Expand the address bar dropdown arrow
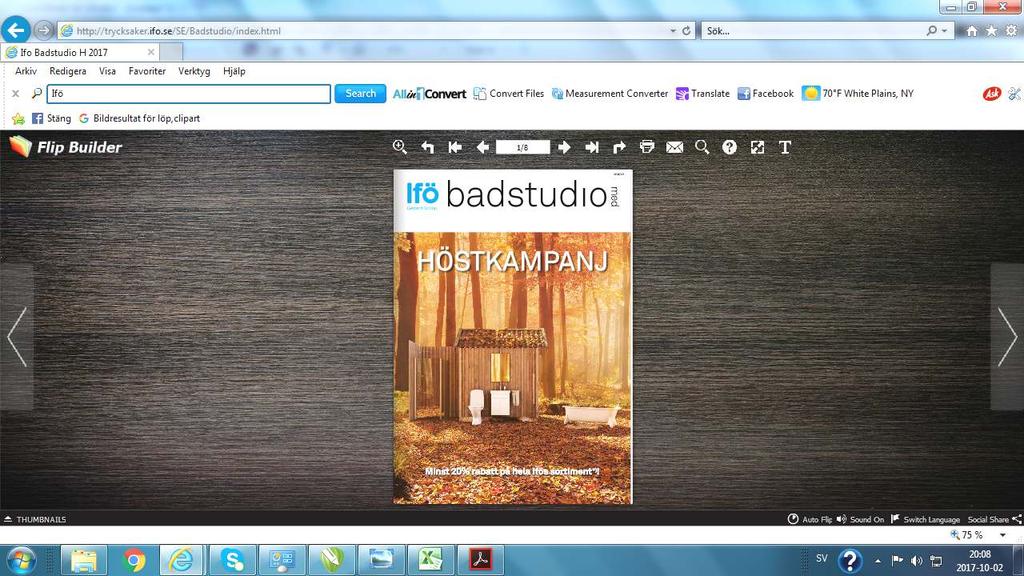Viewport: 1024px width, 576px height. (673, 31)
